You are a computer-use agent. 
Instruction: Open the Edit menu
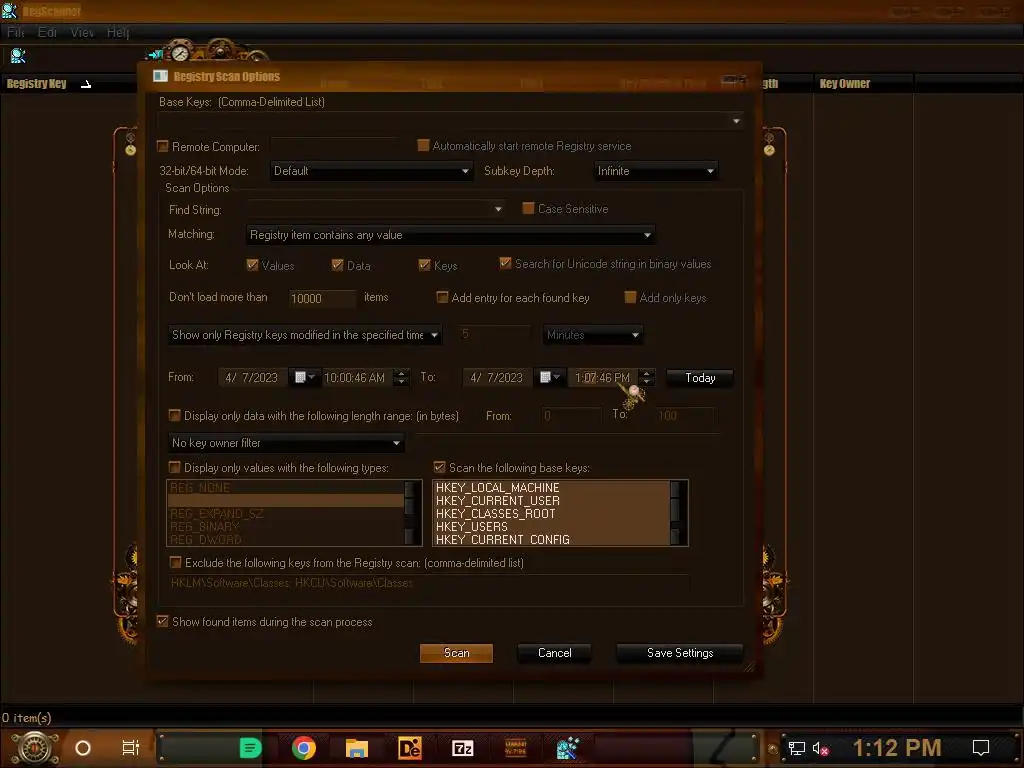point(47,32)
